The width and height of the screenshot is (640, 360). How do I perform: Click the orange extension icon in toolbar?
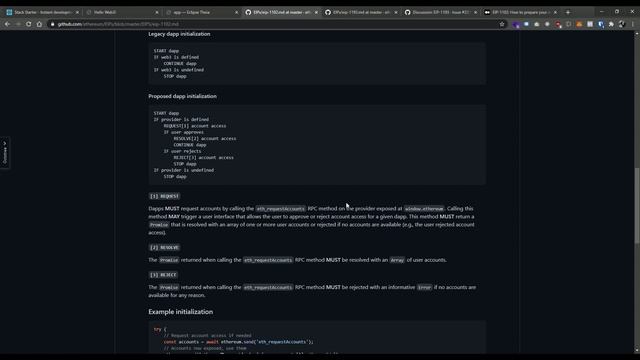(x=579, y=24)
